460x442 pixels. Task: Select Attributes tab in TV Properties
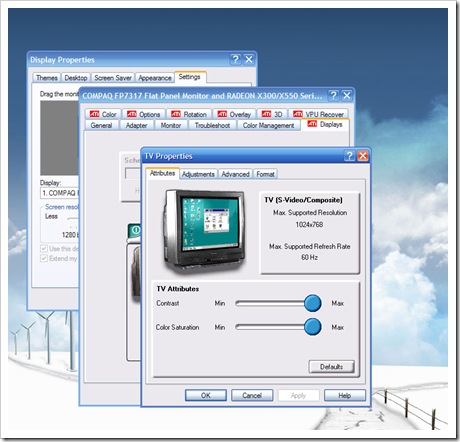point(162,173)
